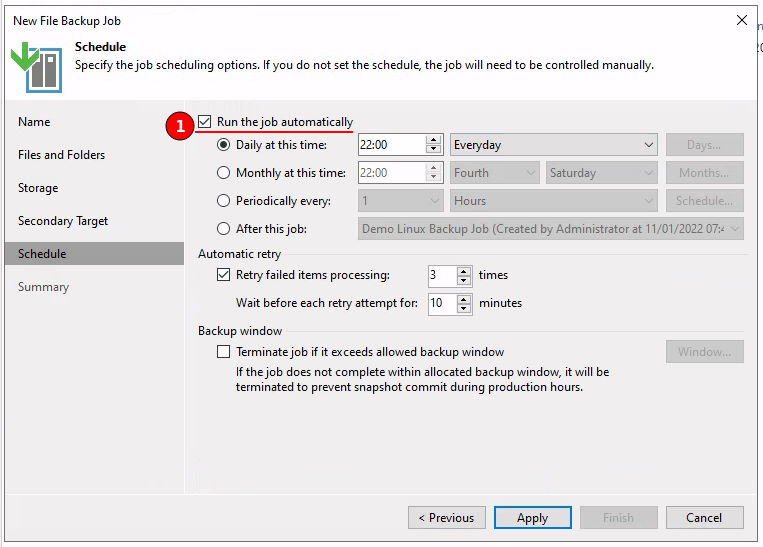Close the New File Backup Job dialog

click(742, 20)
